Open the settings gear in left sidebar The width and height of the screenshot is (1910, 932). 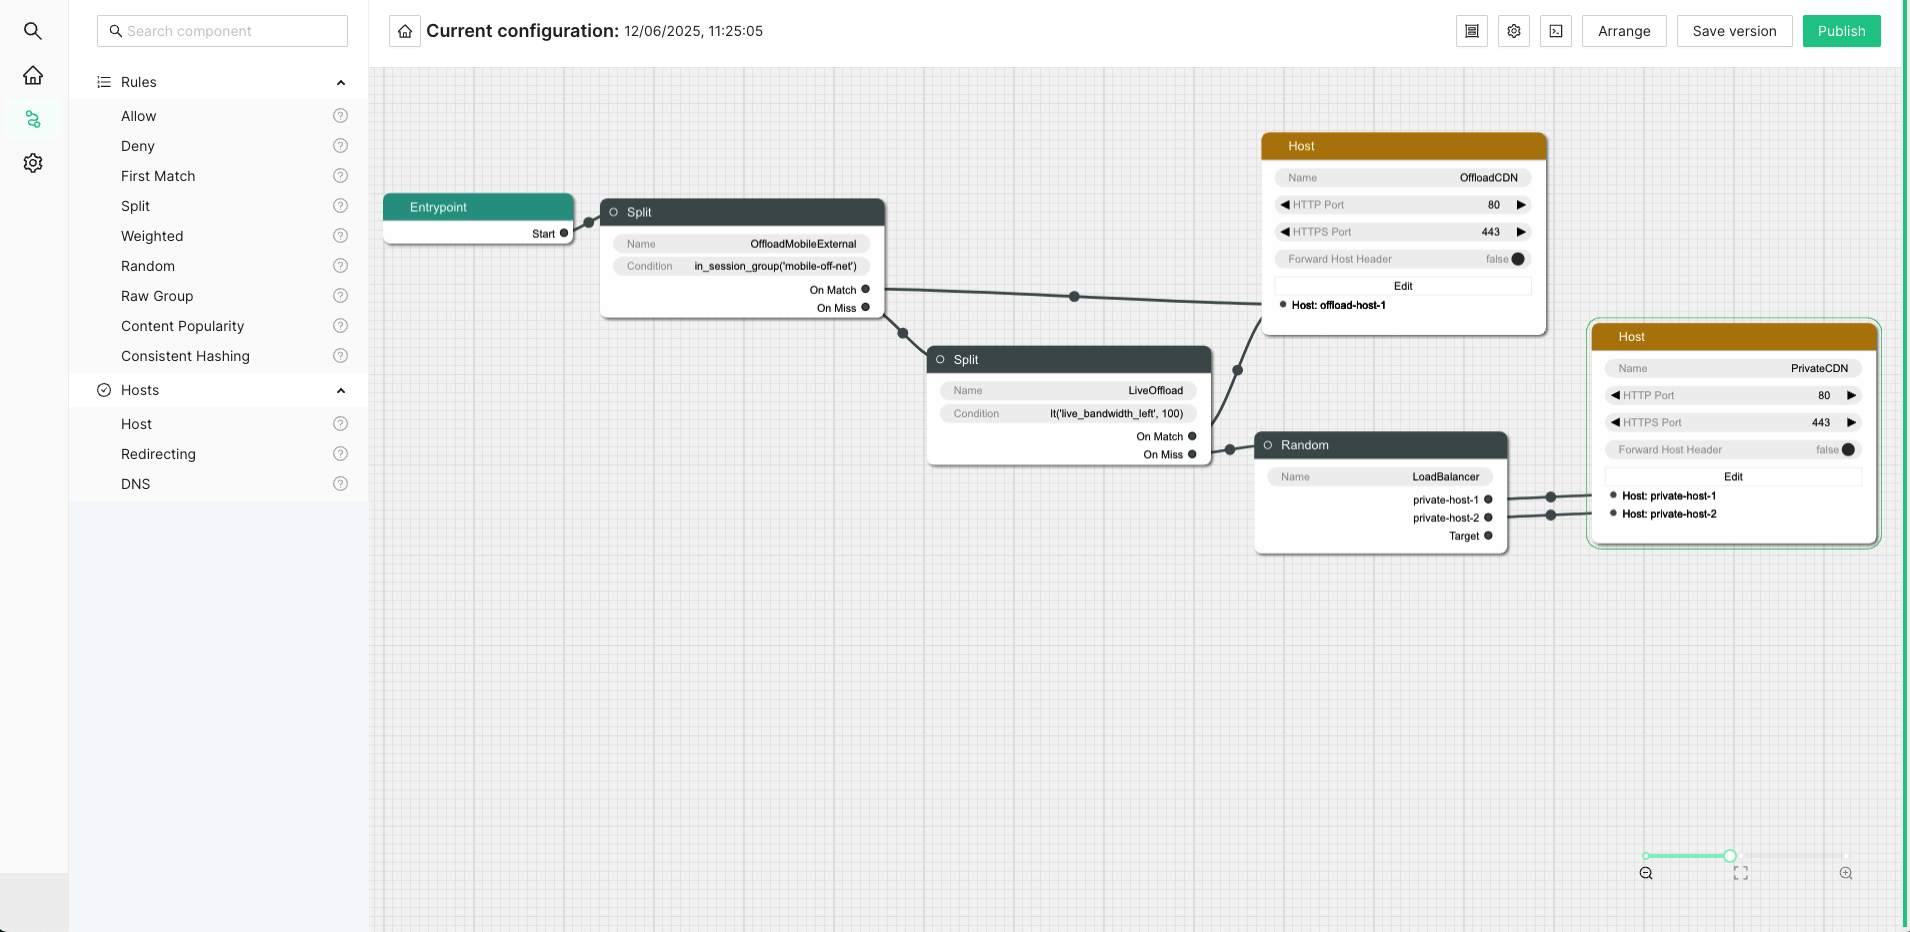33,163
